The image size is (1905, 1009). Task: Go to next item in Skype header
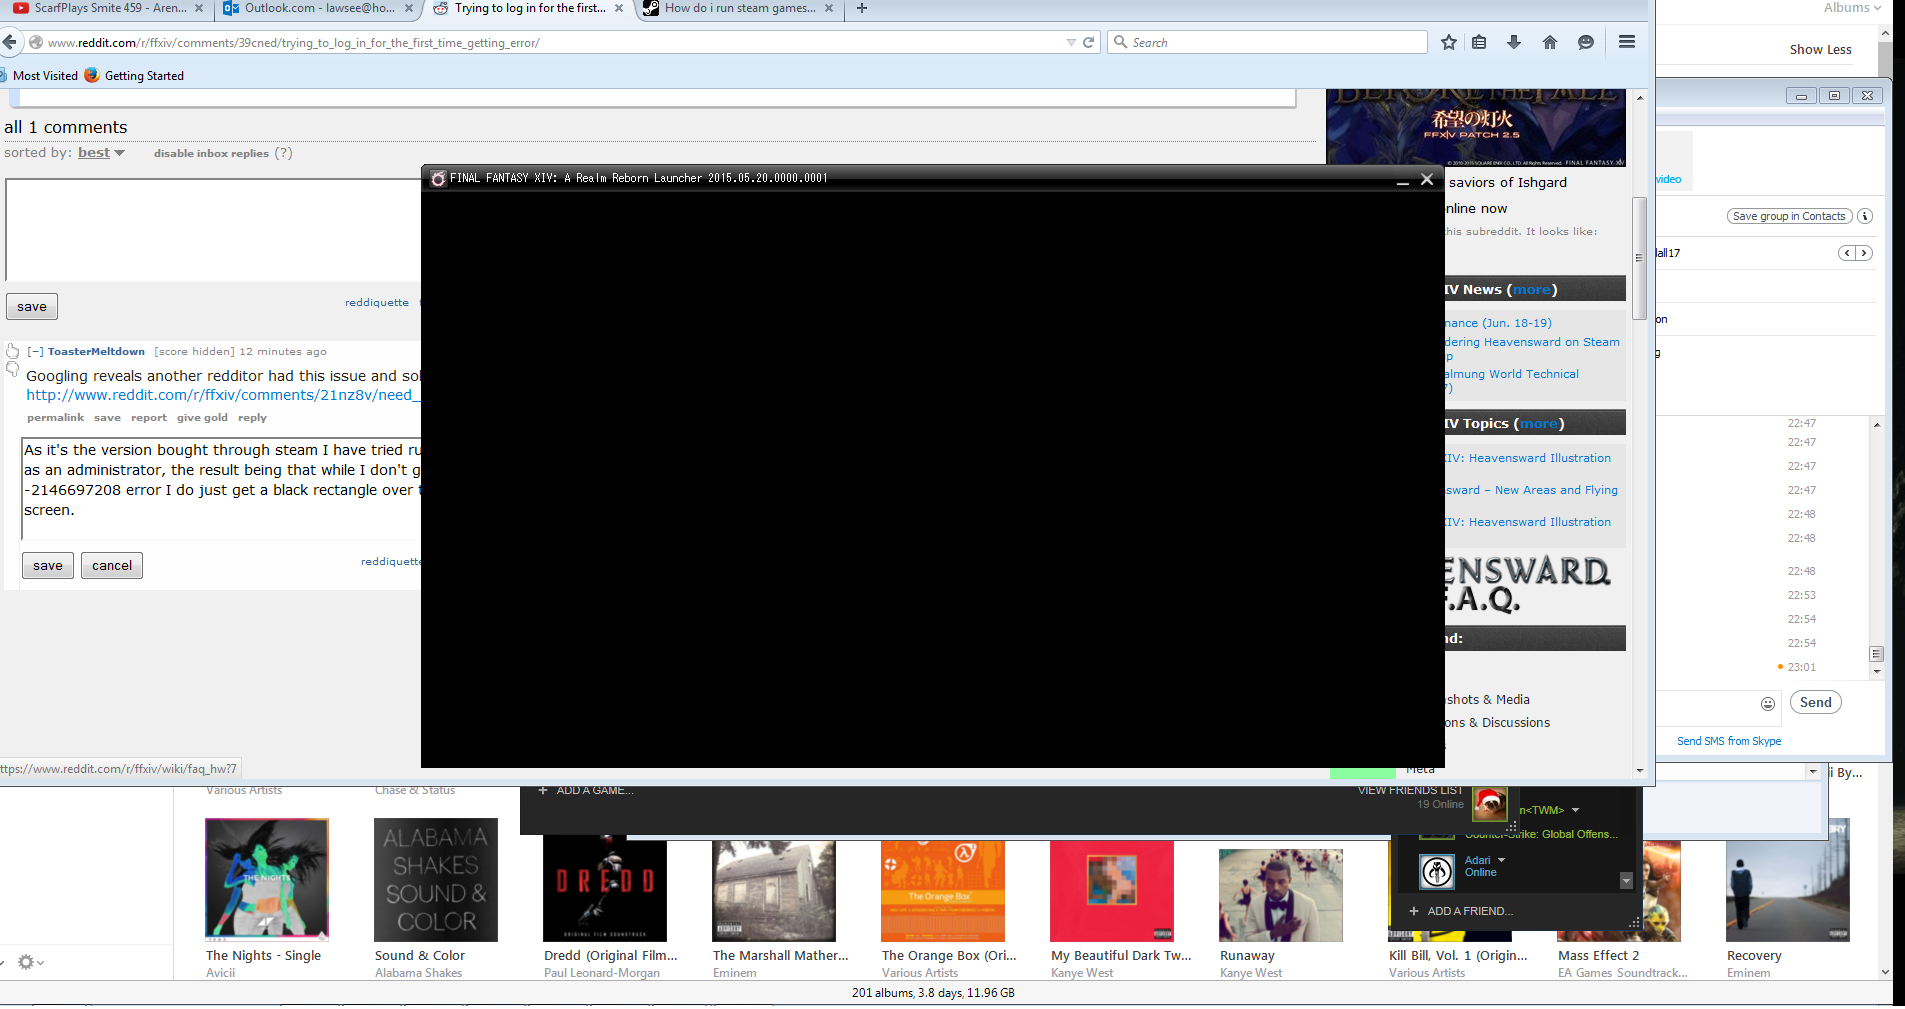pos(1864,253)
